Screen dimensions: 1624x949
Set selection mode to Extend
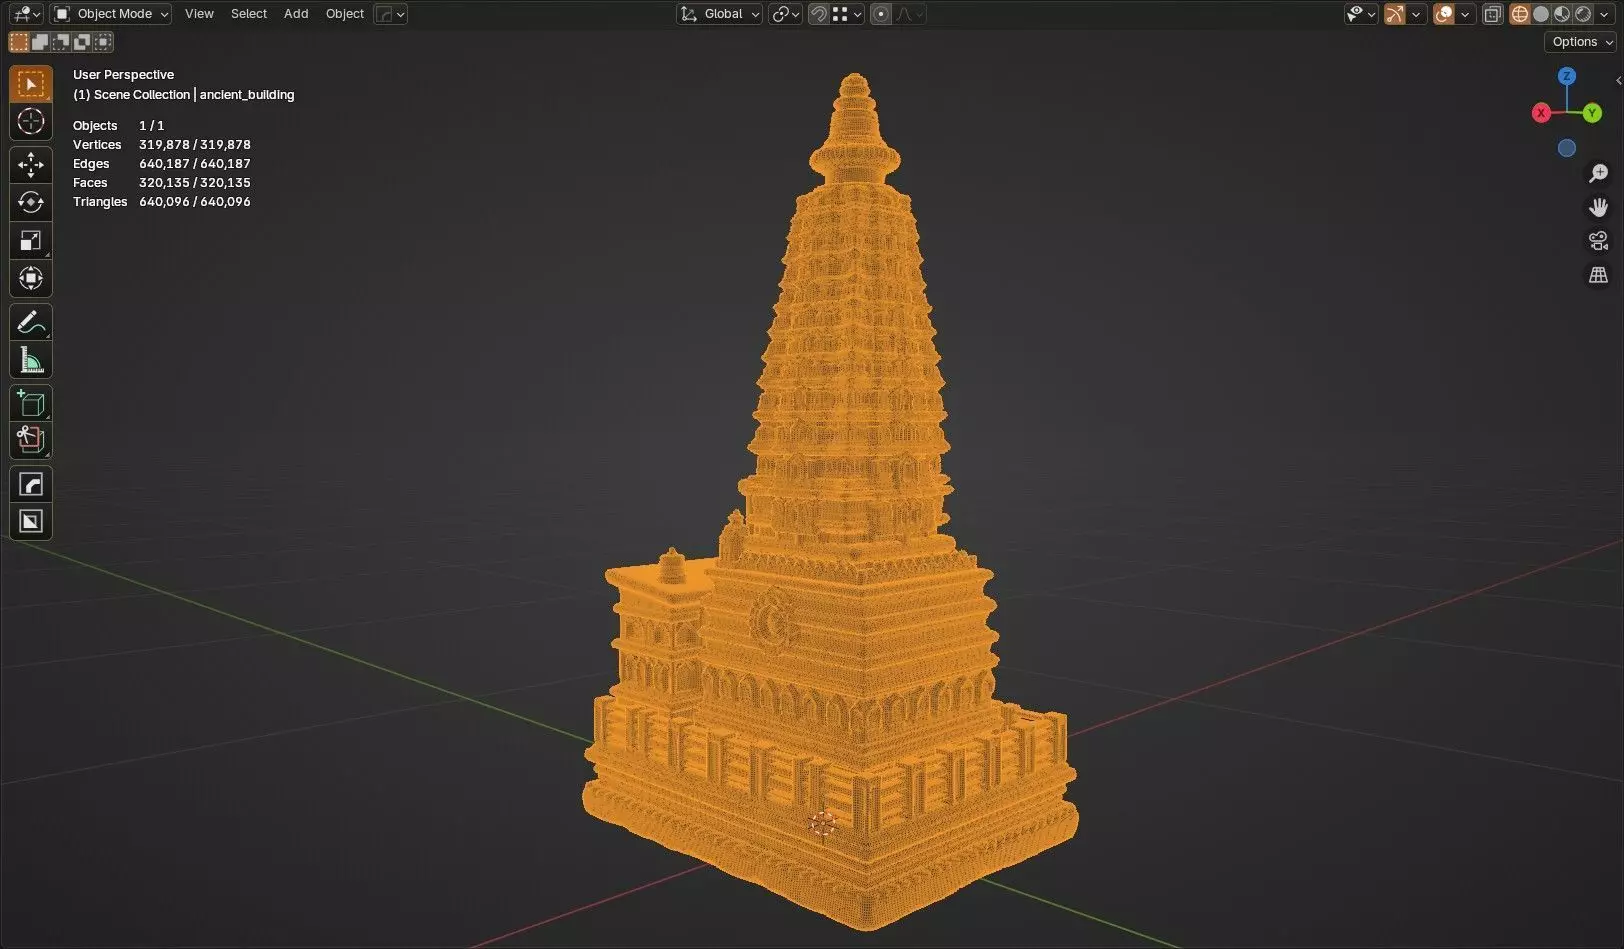tap(40, 42)
